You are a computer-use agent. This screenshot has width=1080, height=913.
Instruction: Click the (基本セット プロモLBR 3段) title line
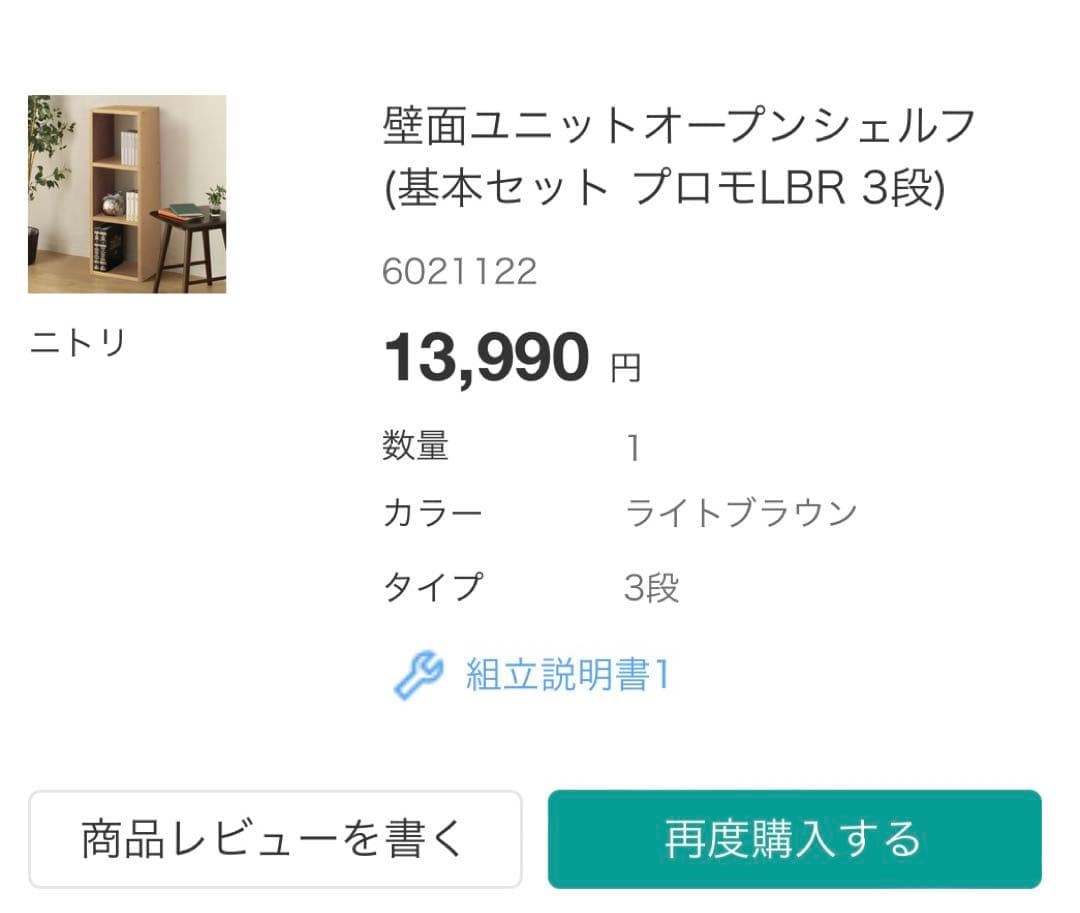coord(664,188)
